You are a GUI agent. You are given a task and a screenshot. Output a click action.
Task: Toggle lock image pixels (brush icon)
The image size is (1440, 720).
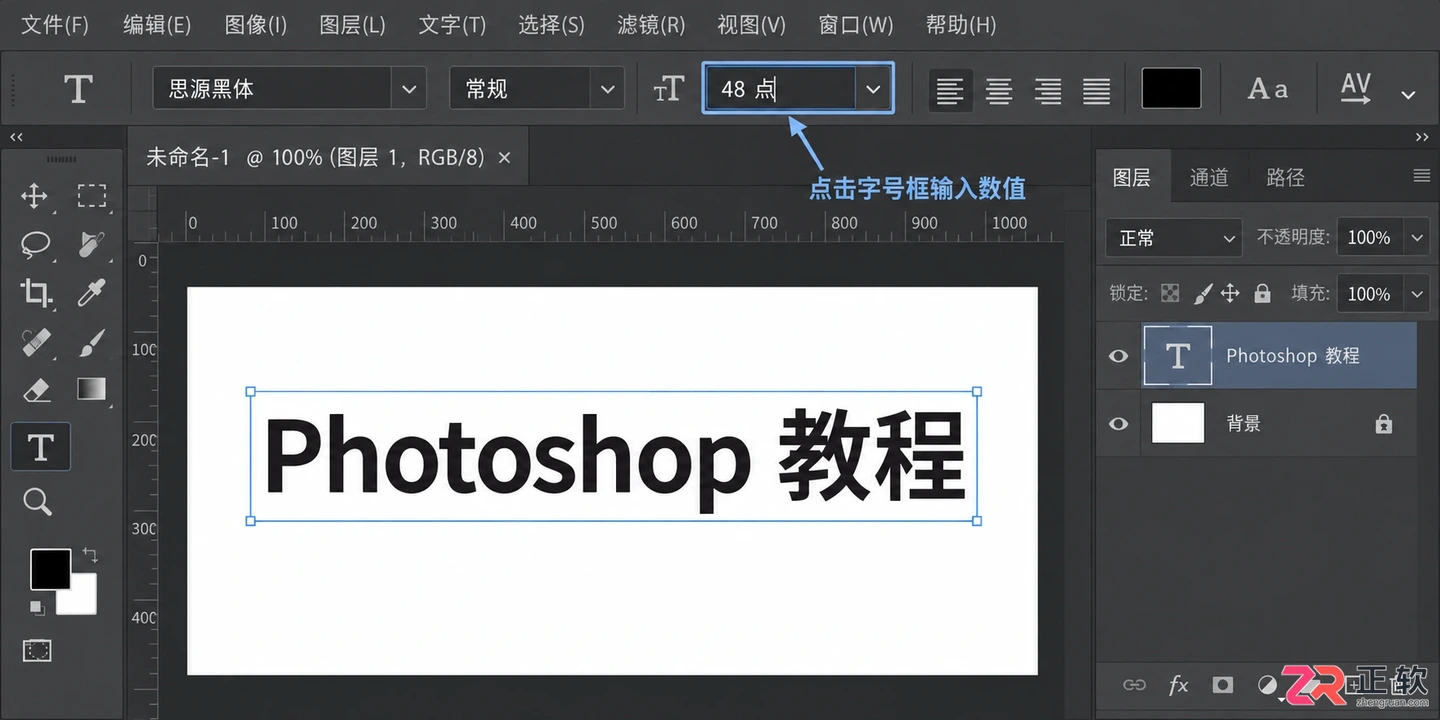click(x=1203, y=293)
